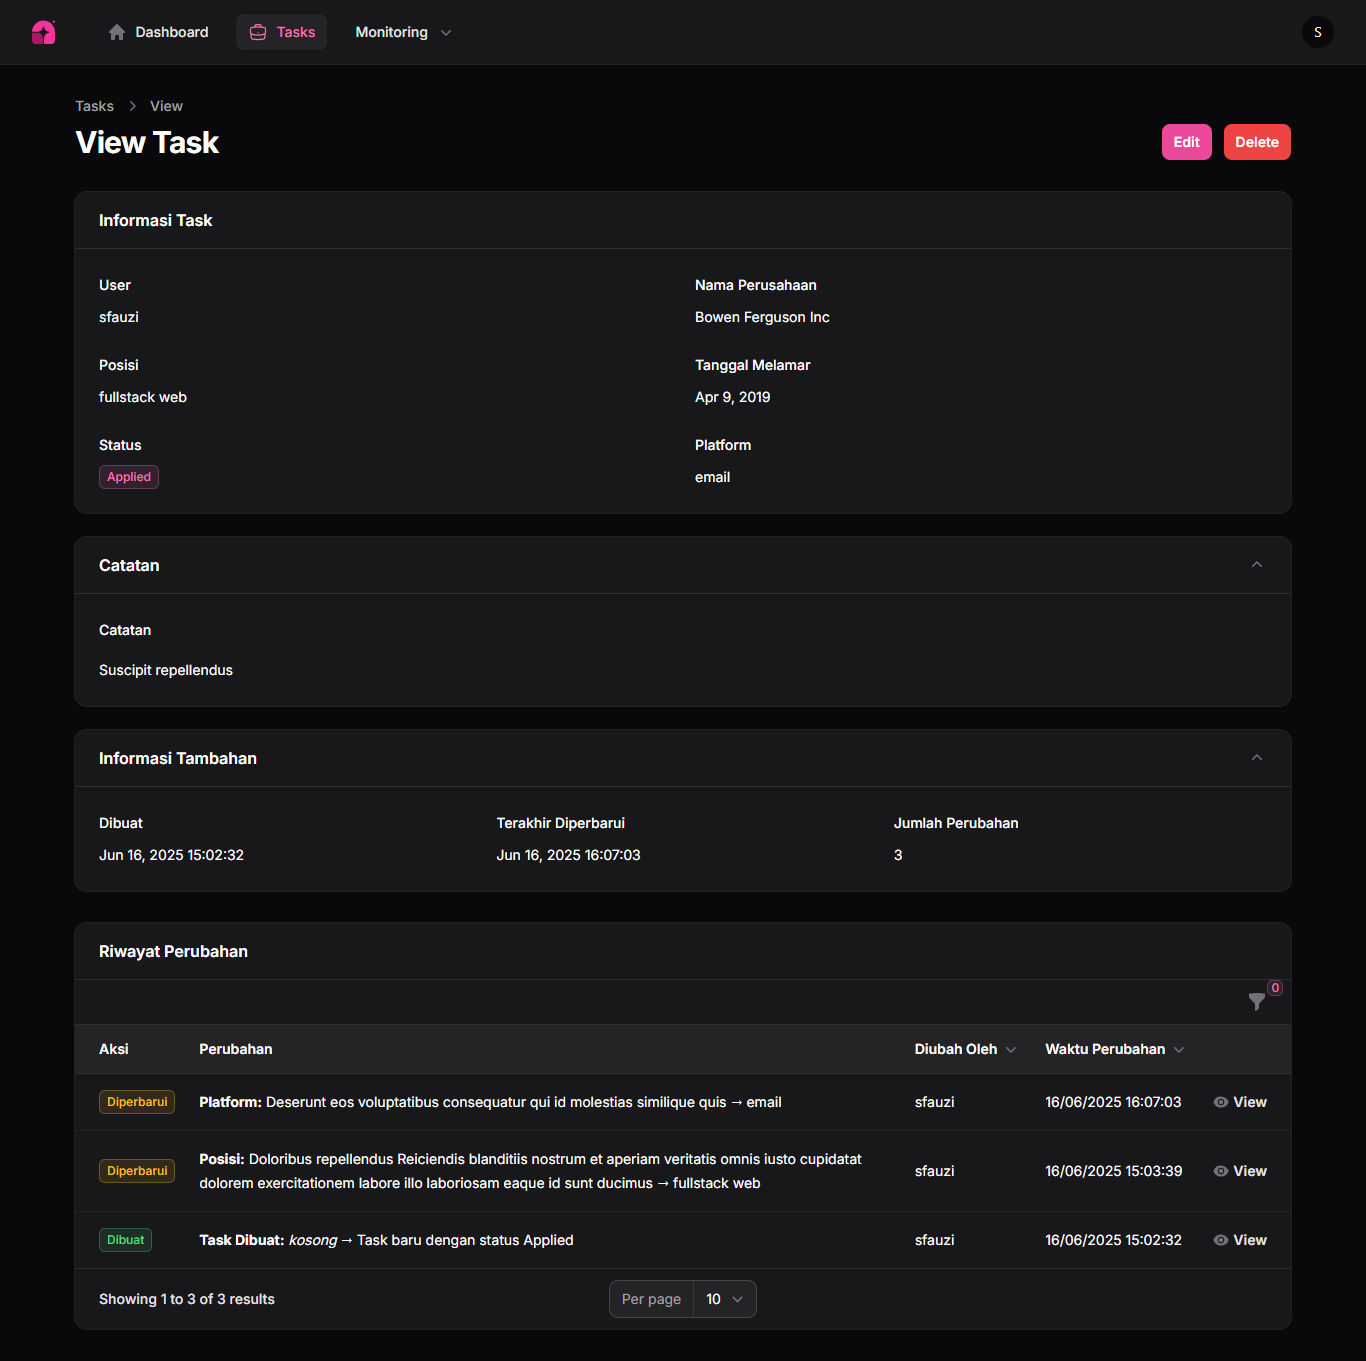Click the date Apr 9, 2019
The image size is (1366, 1361).
(732, 397)
